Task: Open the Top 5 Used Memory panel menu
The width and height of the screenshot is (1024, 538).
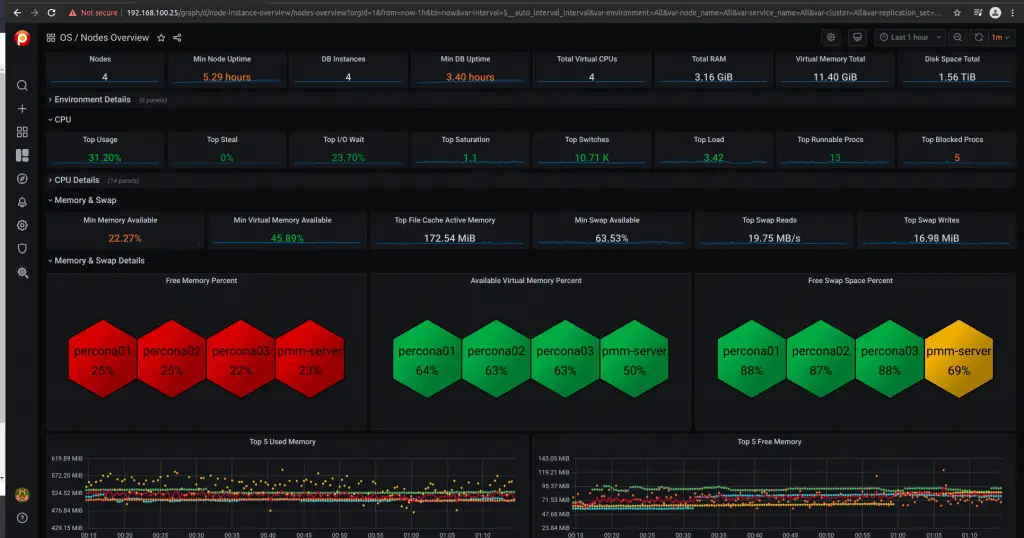Action: point(282,442)
